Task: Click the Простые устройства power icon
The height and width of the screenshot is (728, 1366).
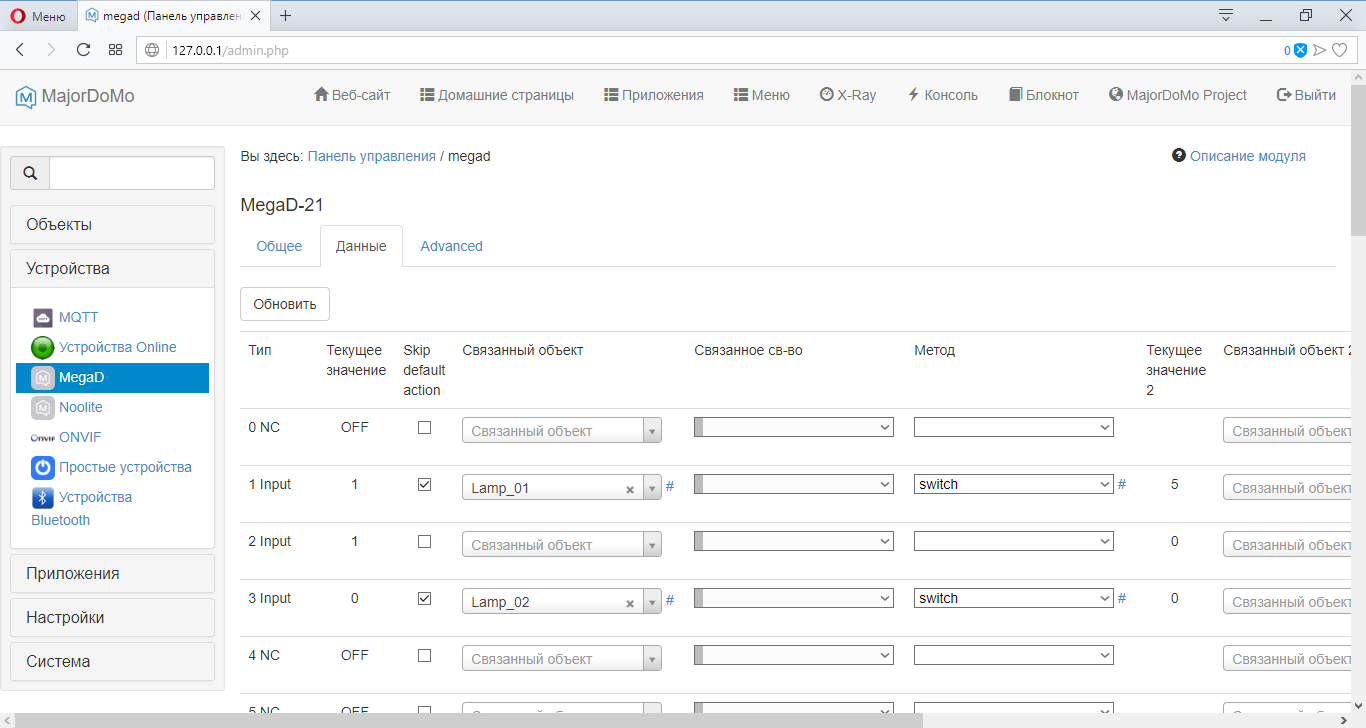Action: click(x=42, y=468)
